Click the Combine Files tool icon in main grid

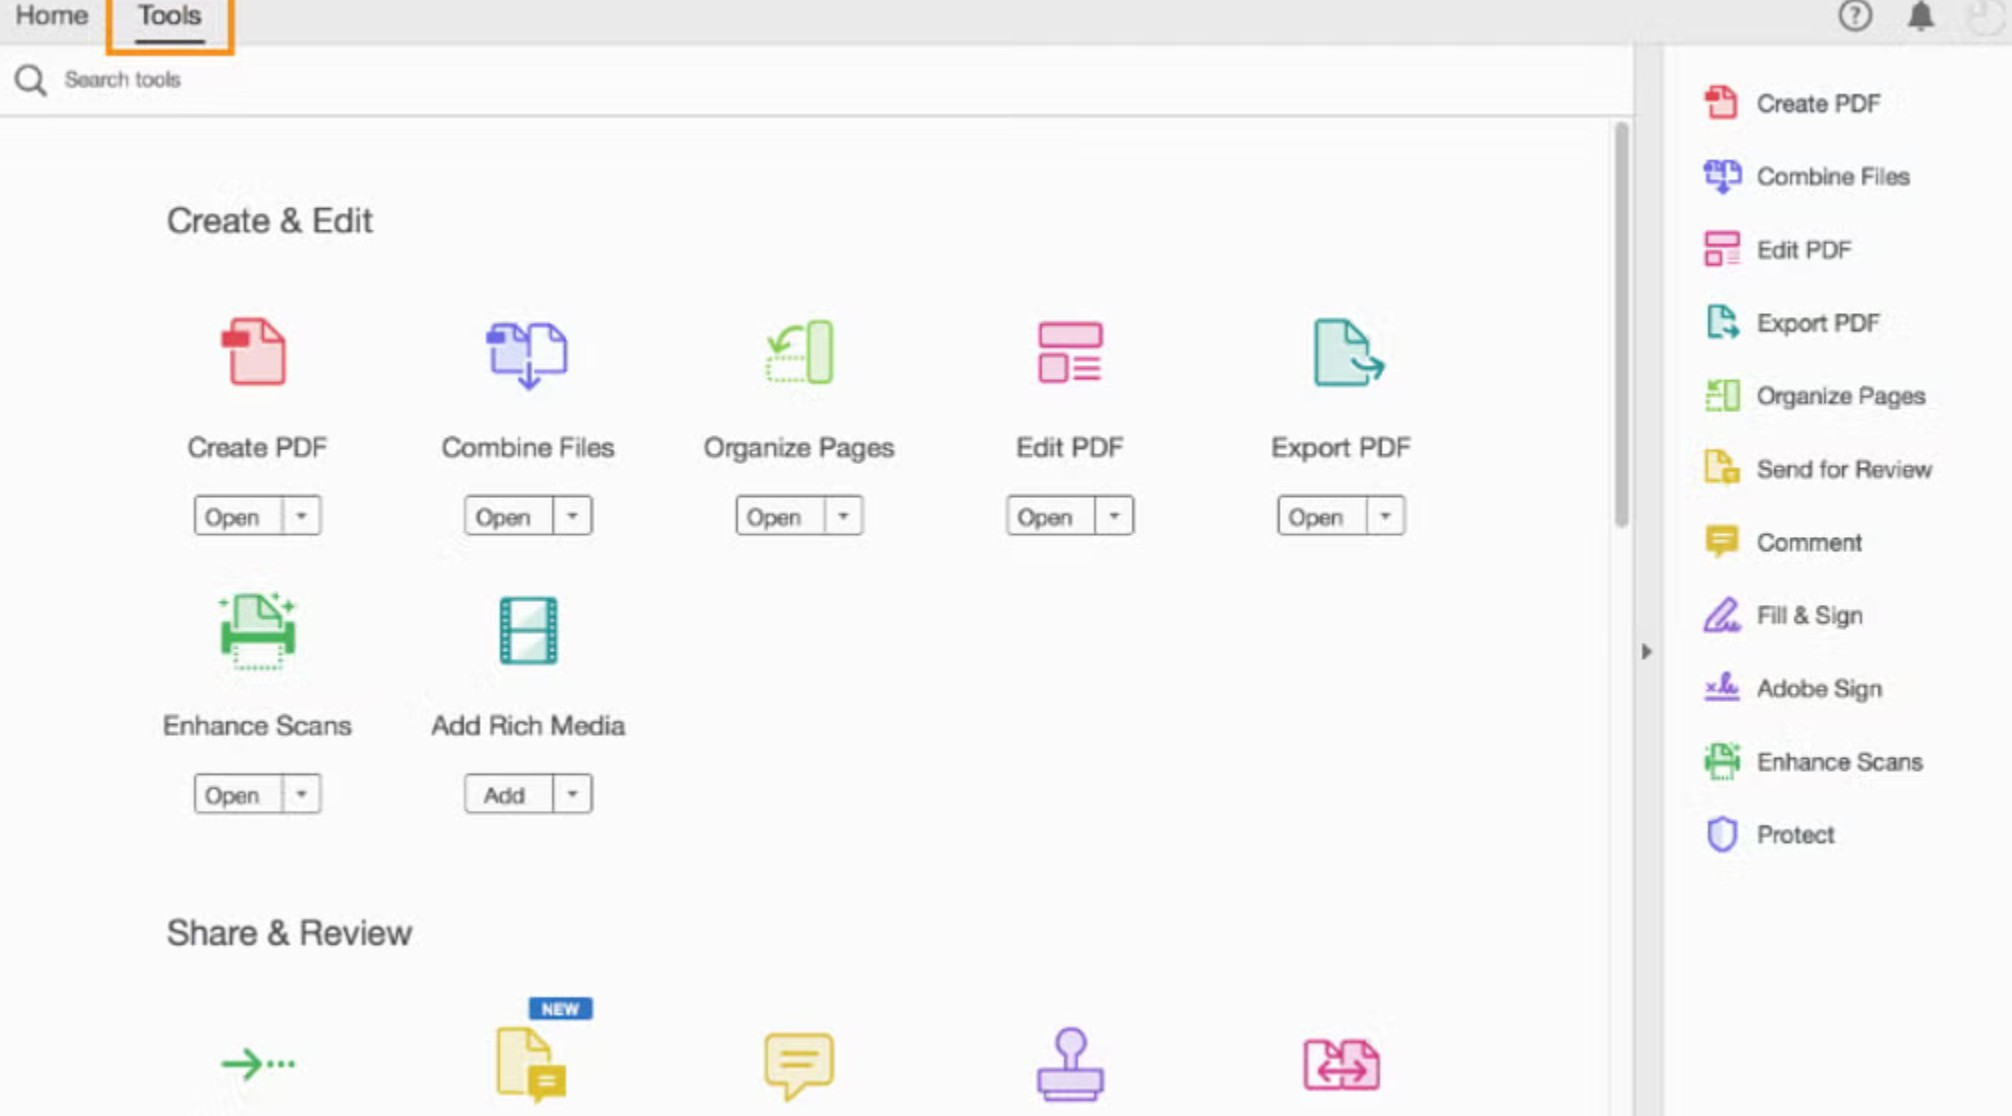[x=527, y=354]
